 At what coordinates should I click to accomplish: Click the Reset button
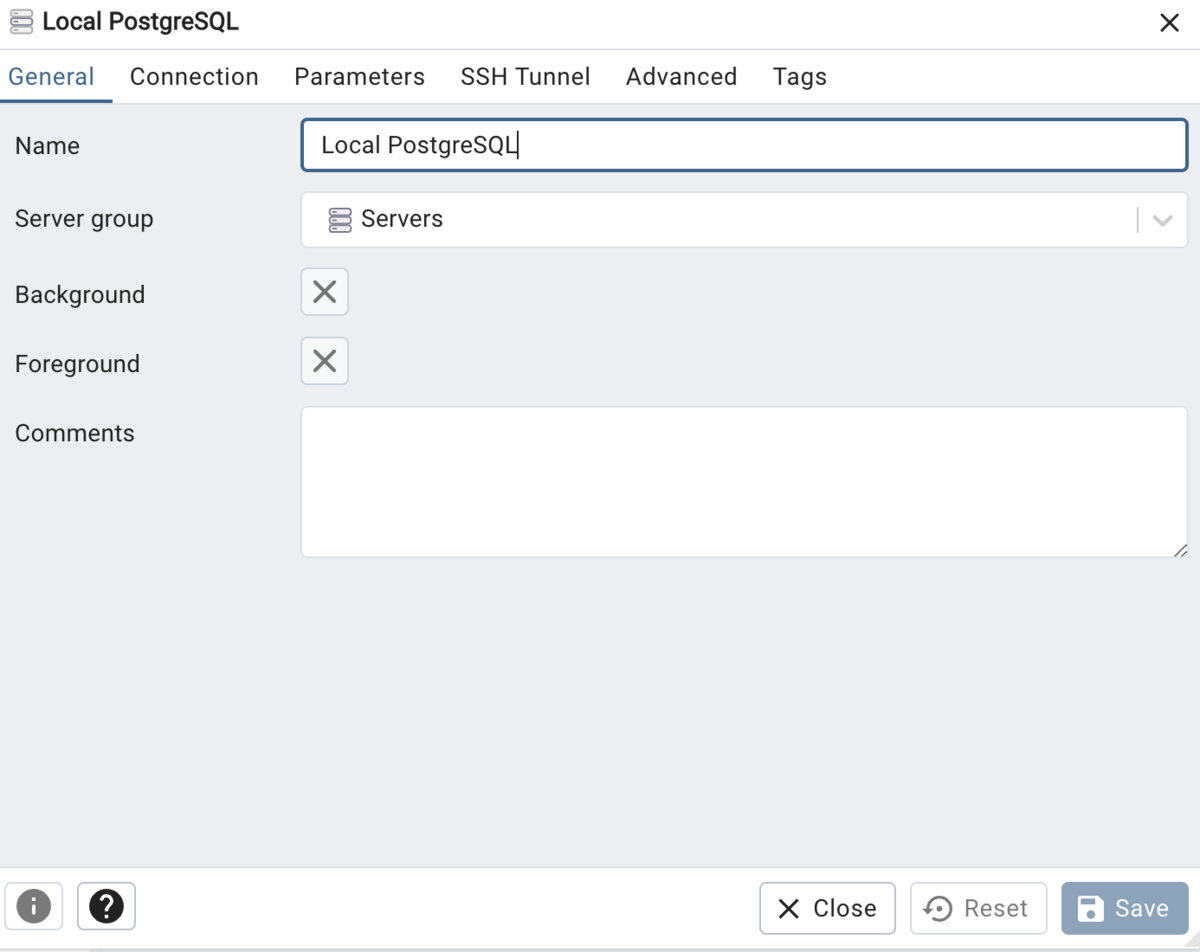point(978,908)
